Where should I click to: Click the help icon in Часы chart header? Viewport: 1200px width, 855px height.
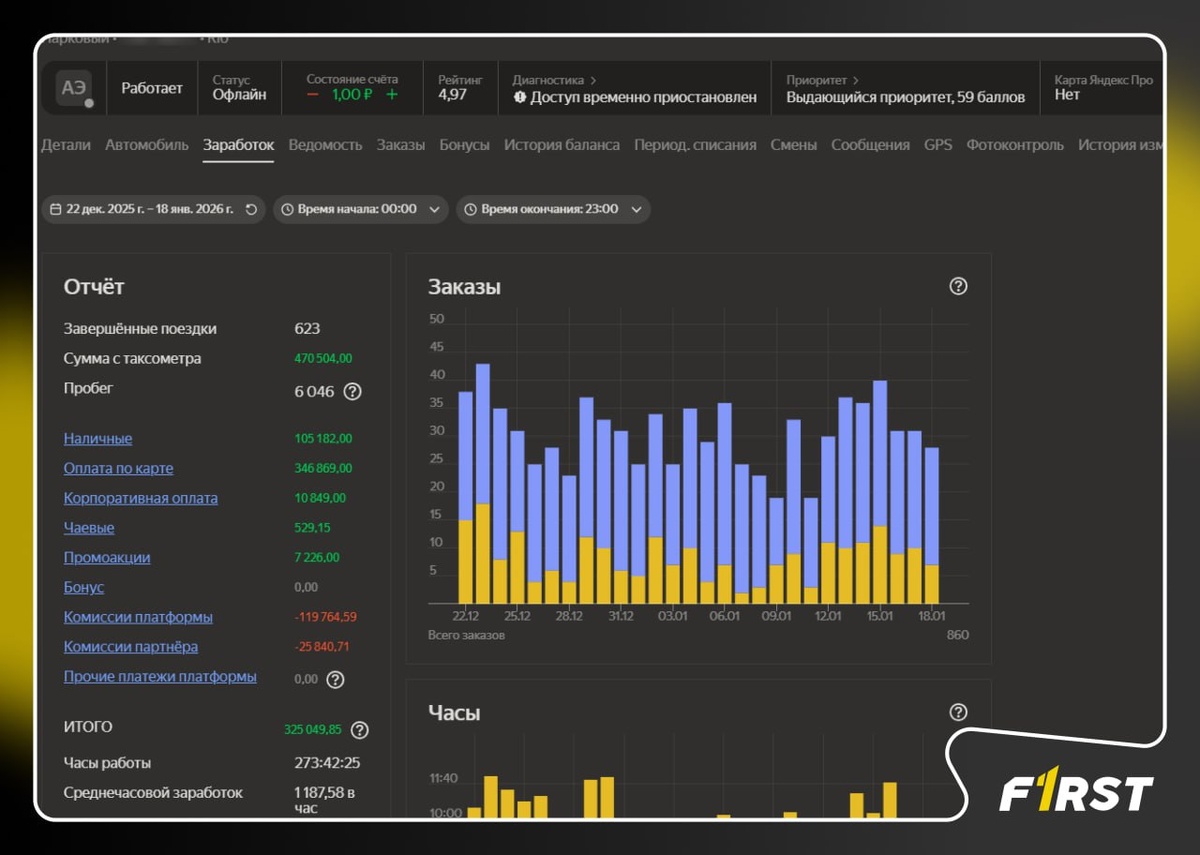coord(958,712)
